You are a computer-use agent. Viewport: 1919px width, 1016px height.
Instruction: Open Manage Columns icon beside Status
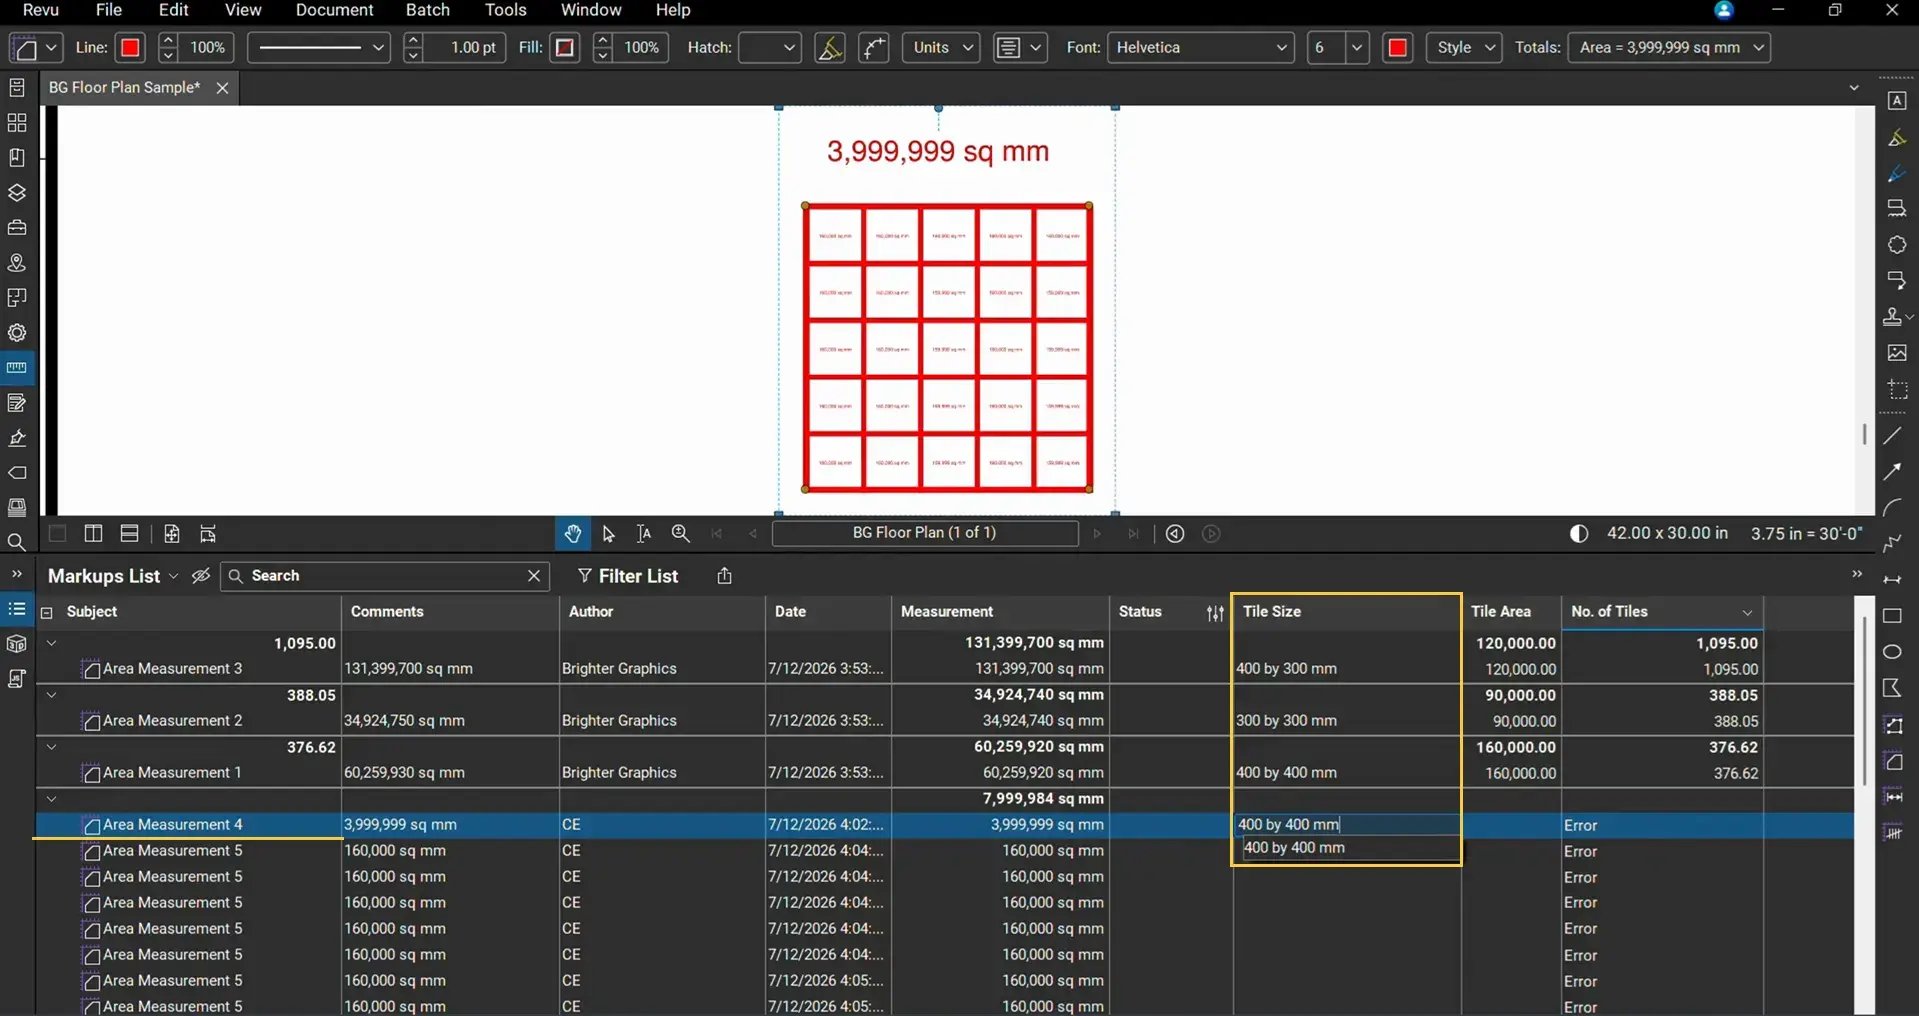[x=1215, y=613]
